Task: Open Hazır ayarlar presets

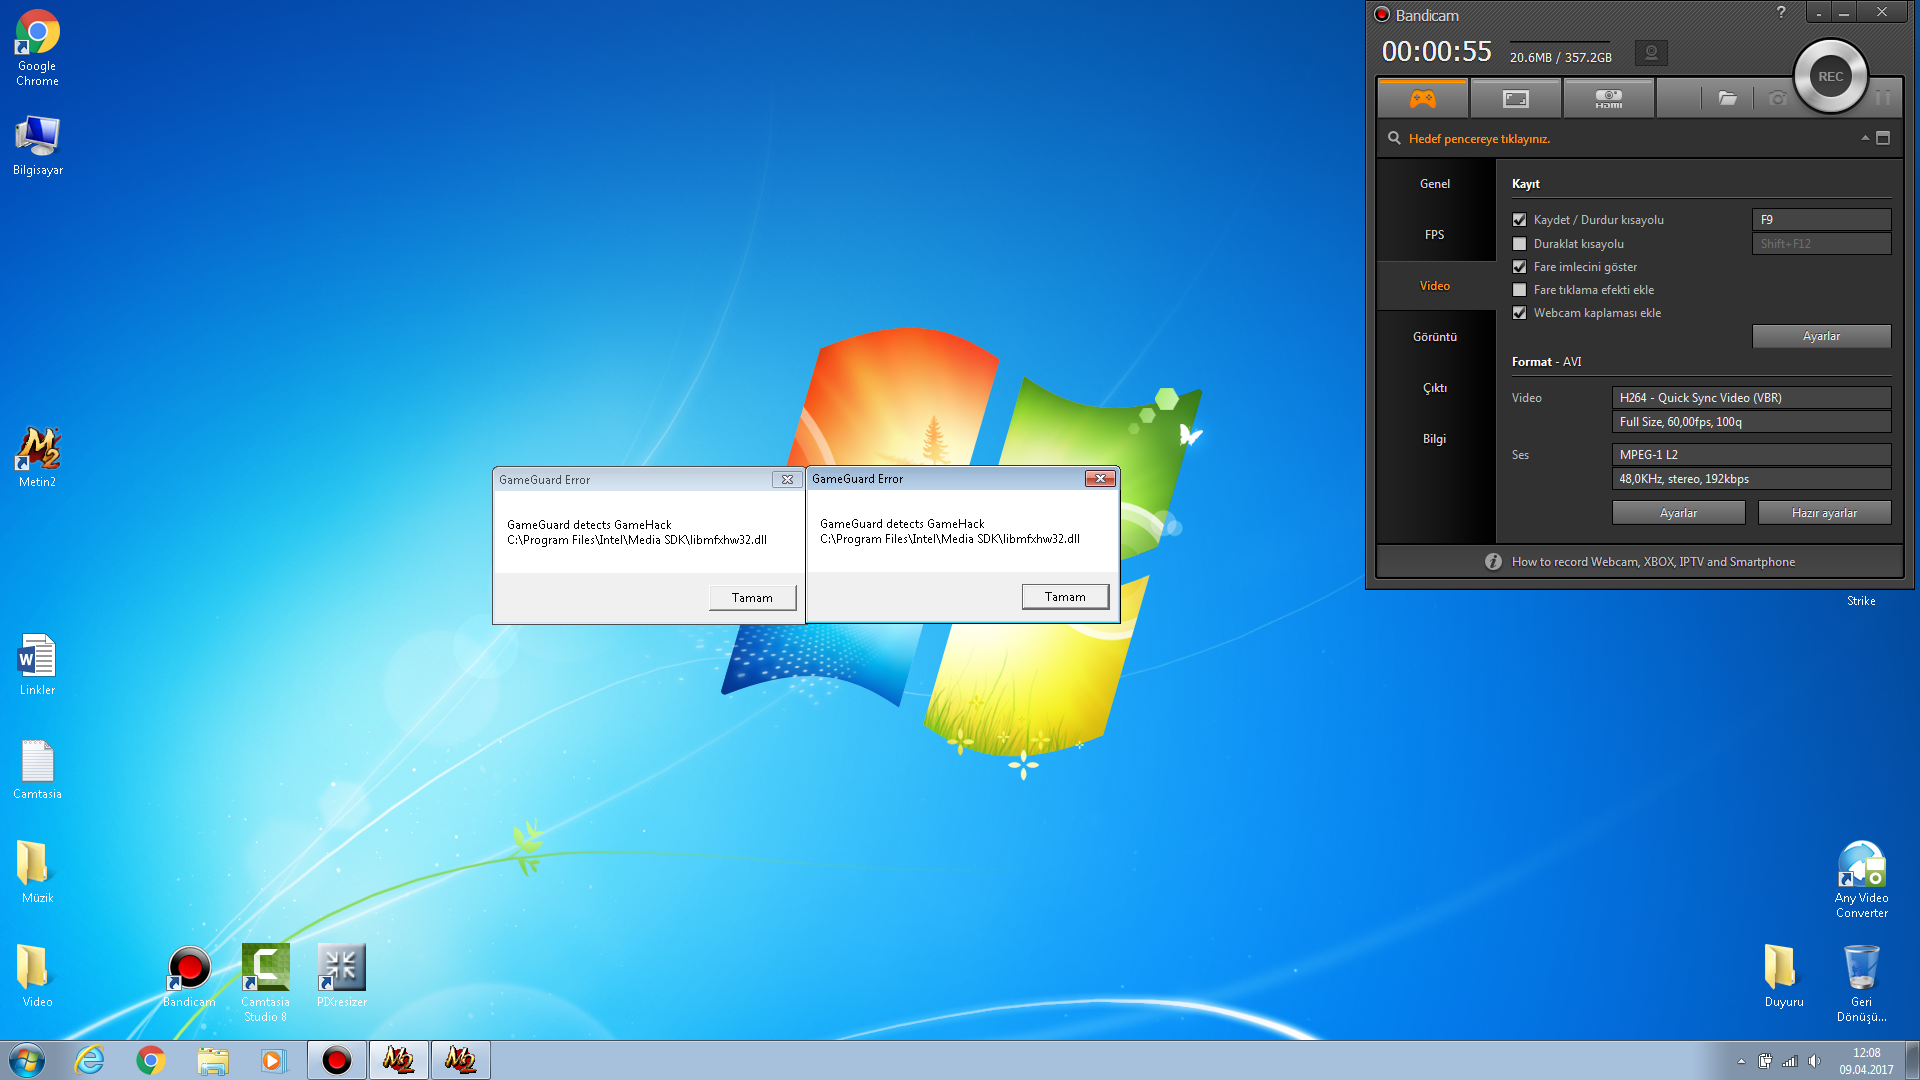Action: pos(1824,513)
